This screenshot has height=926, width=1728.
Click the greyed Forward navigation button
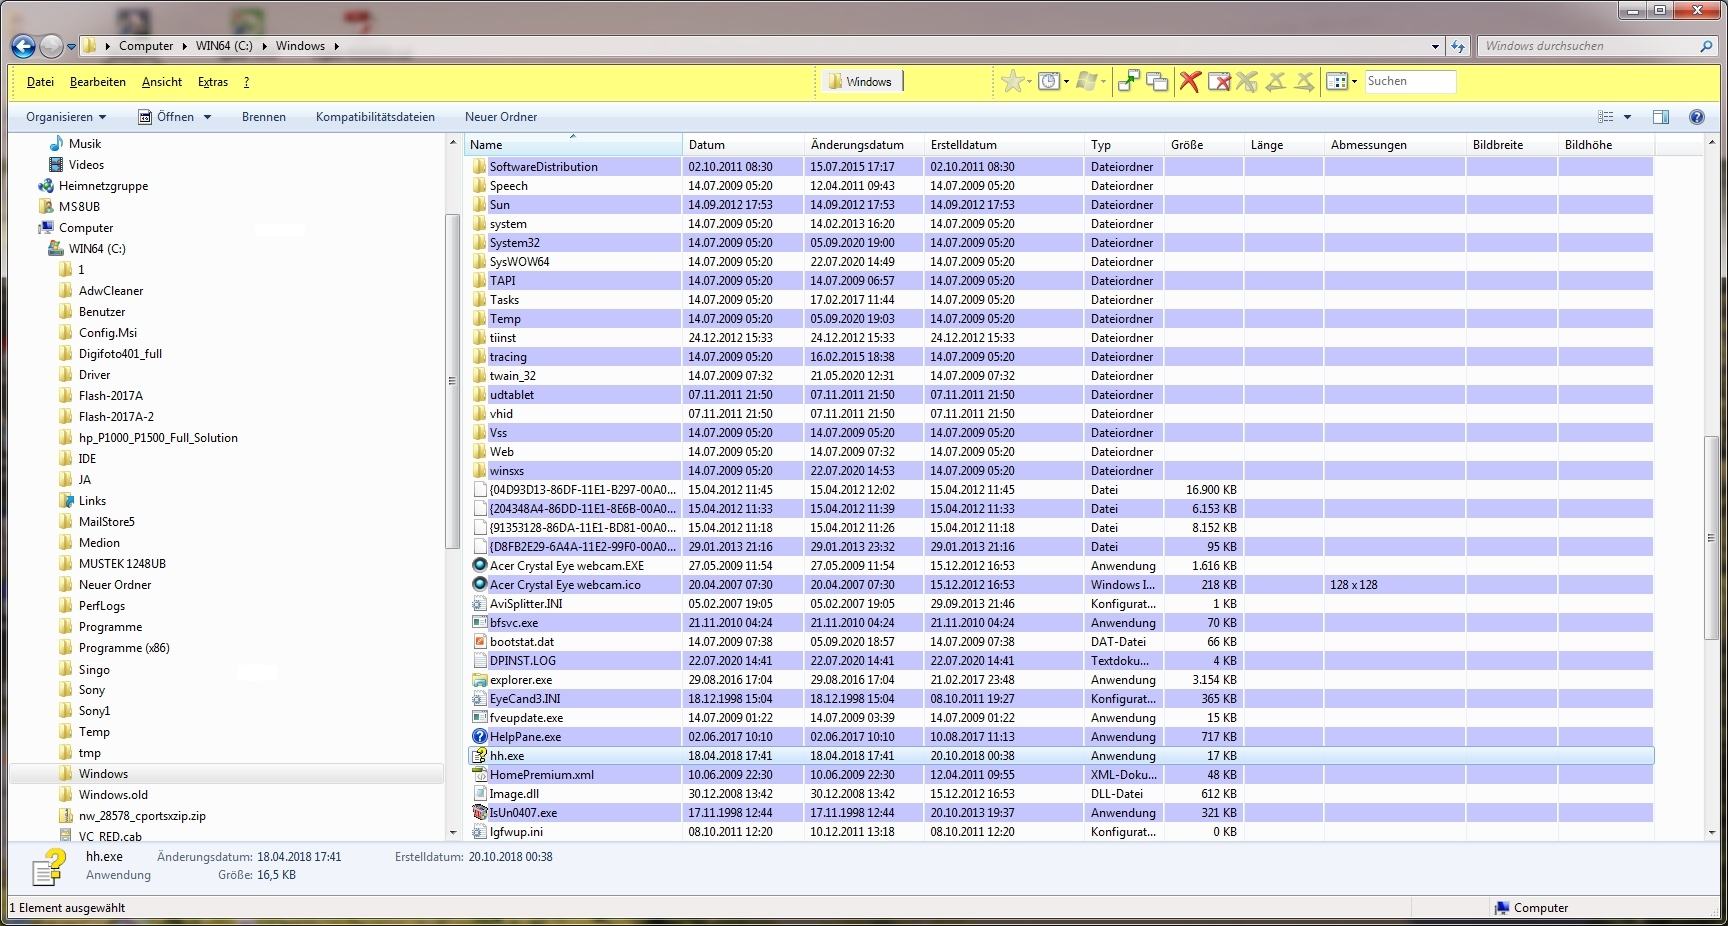click(x=52, y=46)
